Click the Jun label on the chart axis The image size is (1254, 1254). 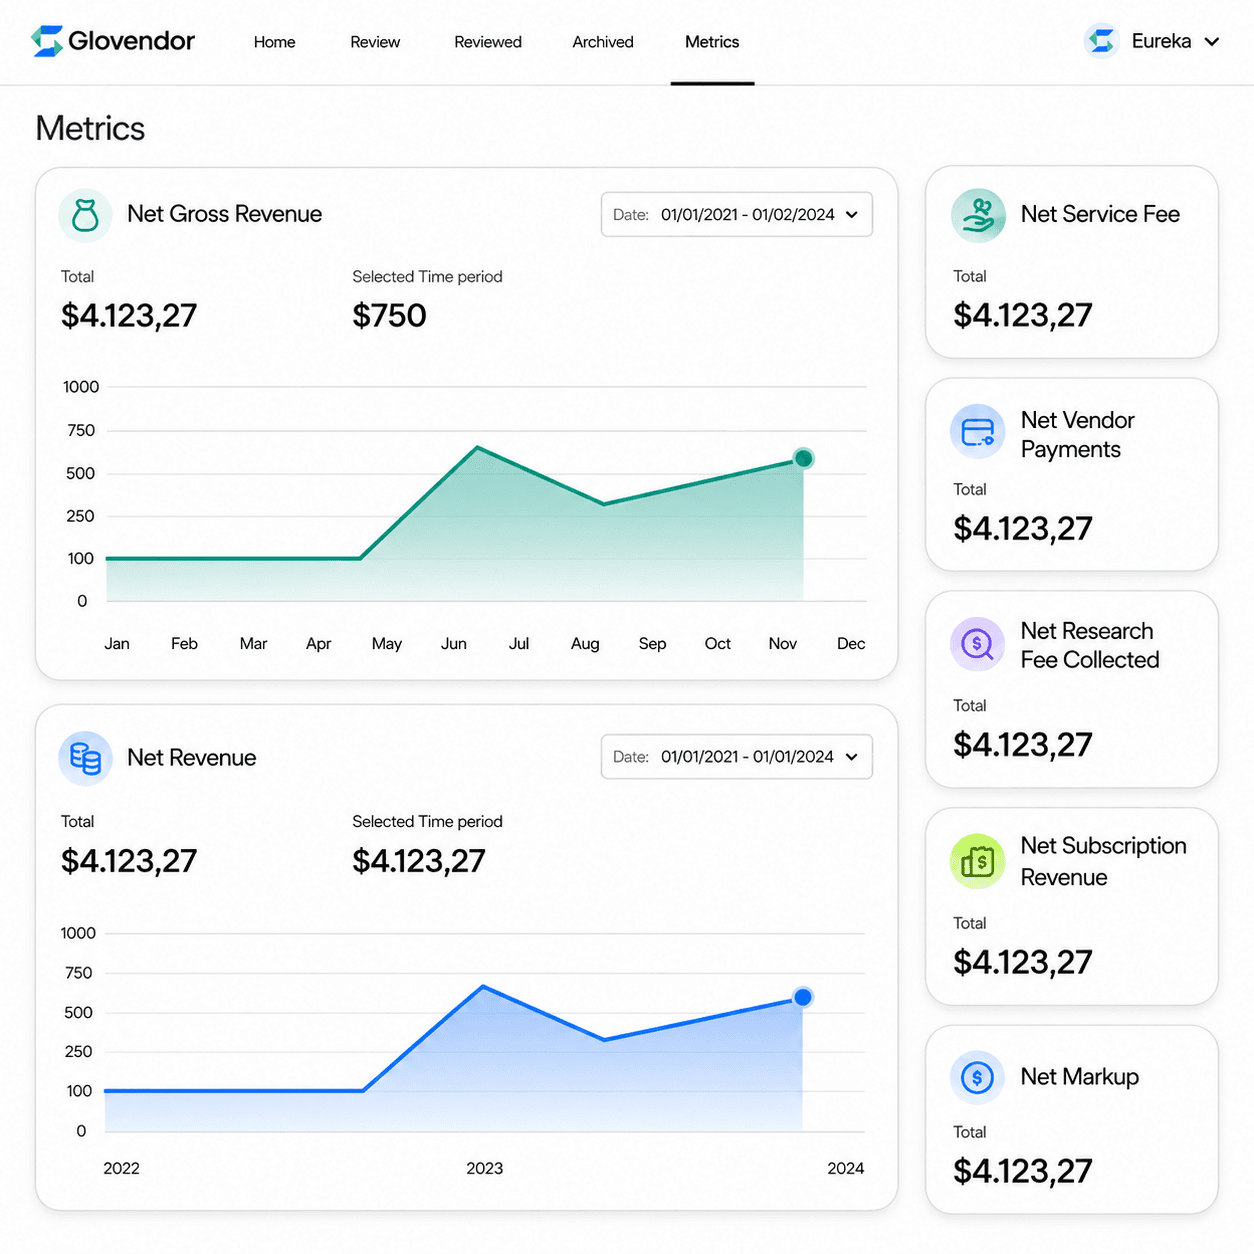point(454,644)
